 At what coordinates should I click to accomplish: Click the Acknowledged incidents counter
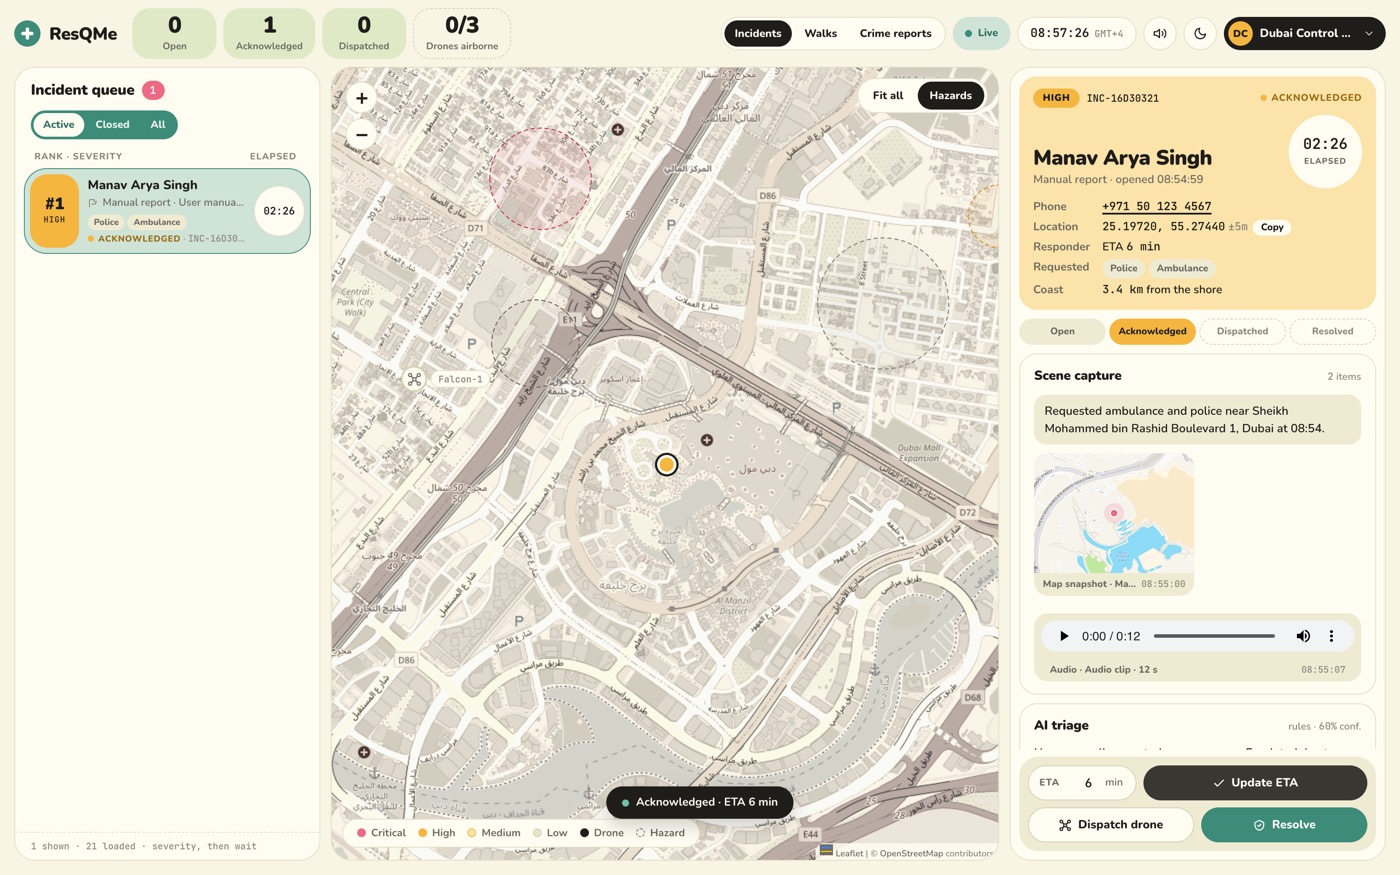269,33
